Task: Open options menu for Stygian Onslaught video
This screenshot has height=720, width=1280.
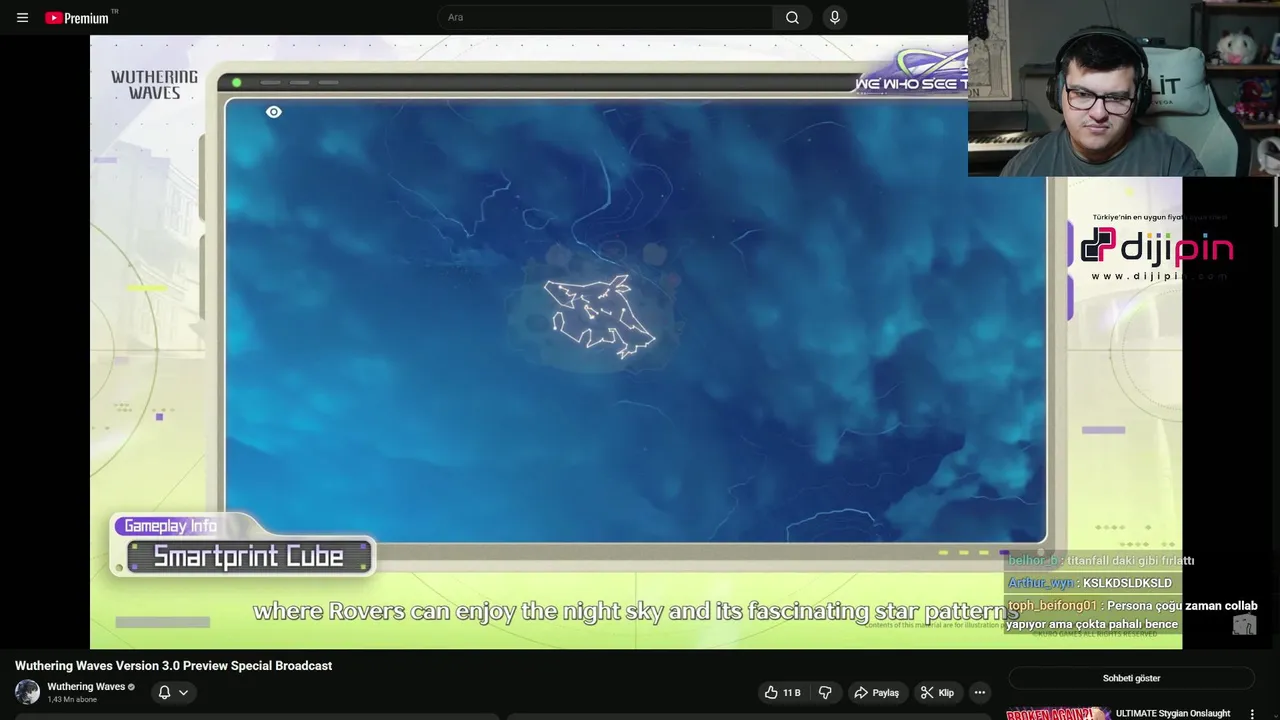Action: click(1252, 714)
